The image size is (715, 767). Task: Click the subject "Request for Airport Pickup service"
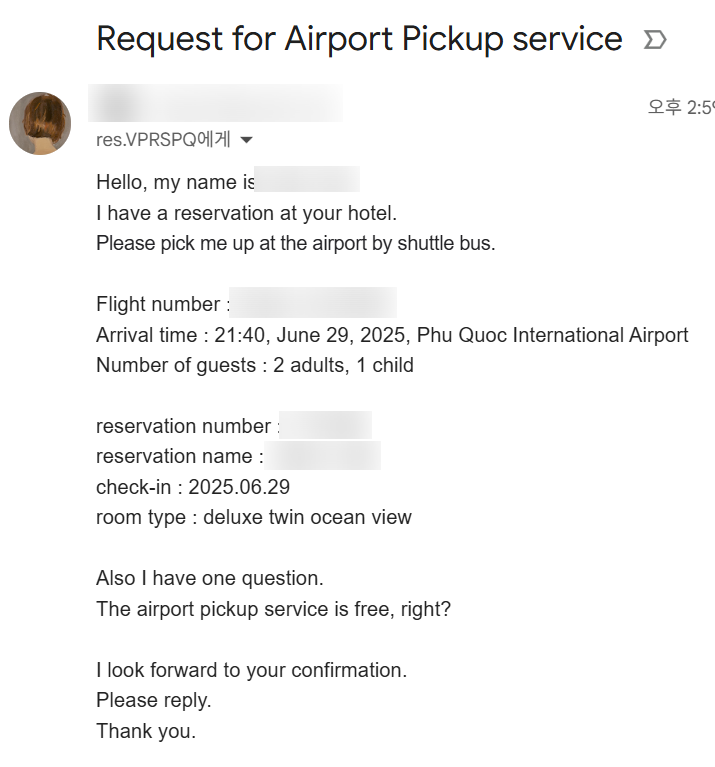[359, 40]
